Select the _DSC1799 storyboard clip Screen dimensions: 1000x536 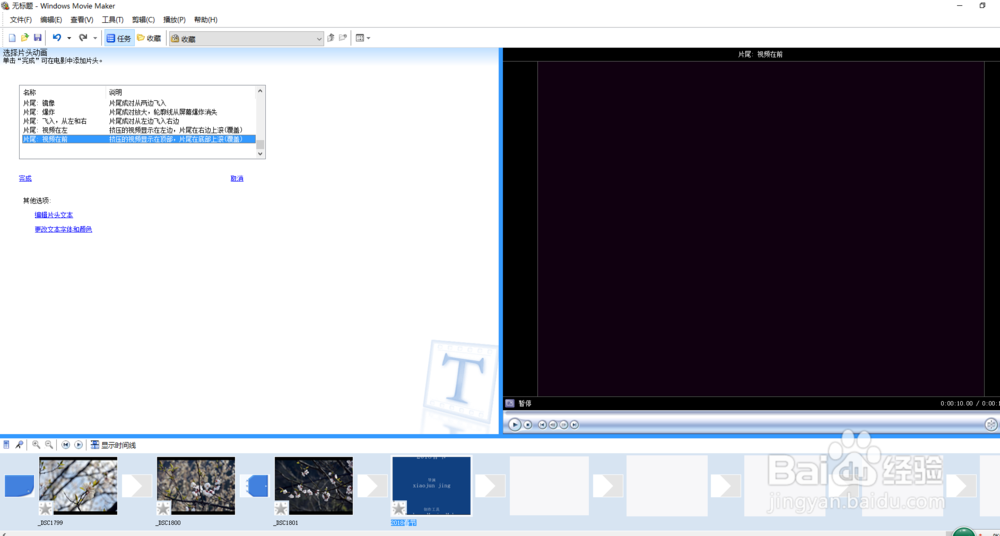78,486
